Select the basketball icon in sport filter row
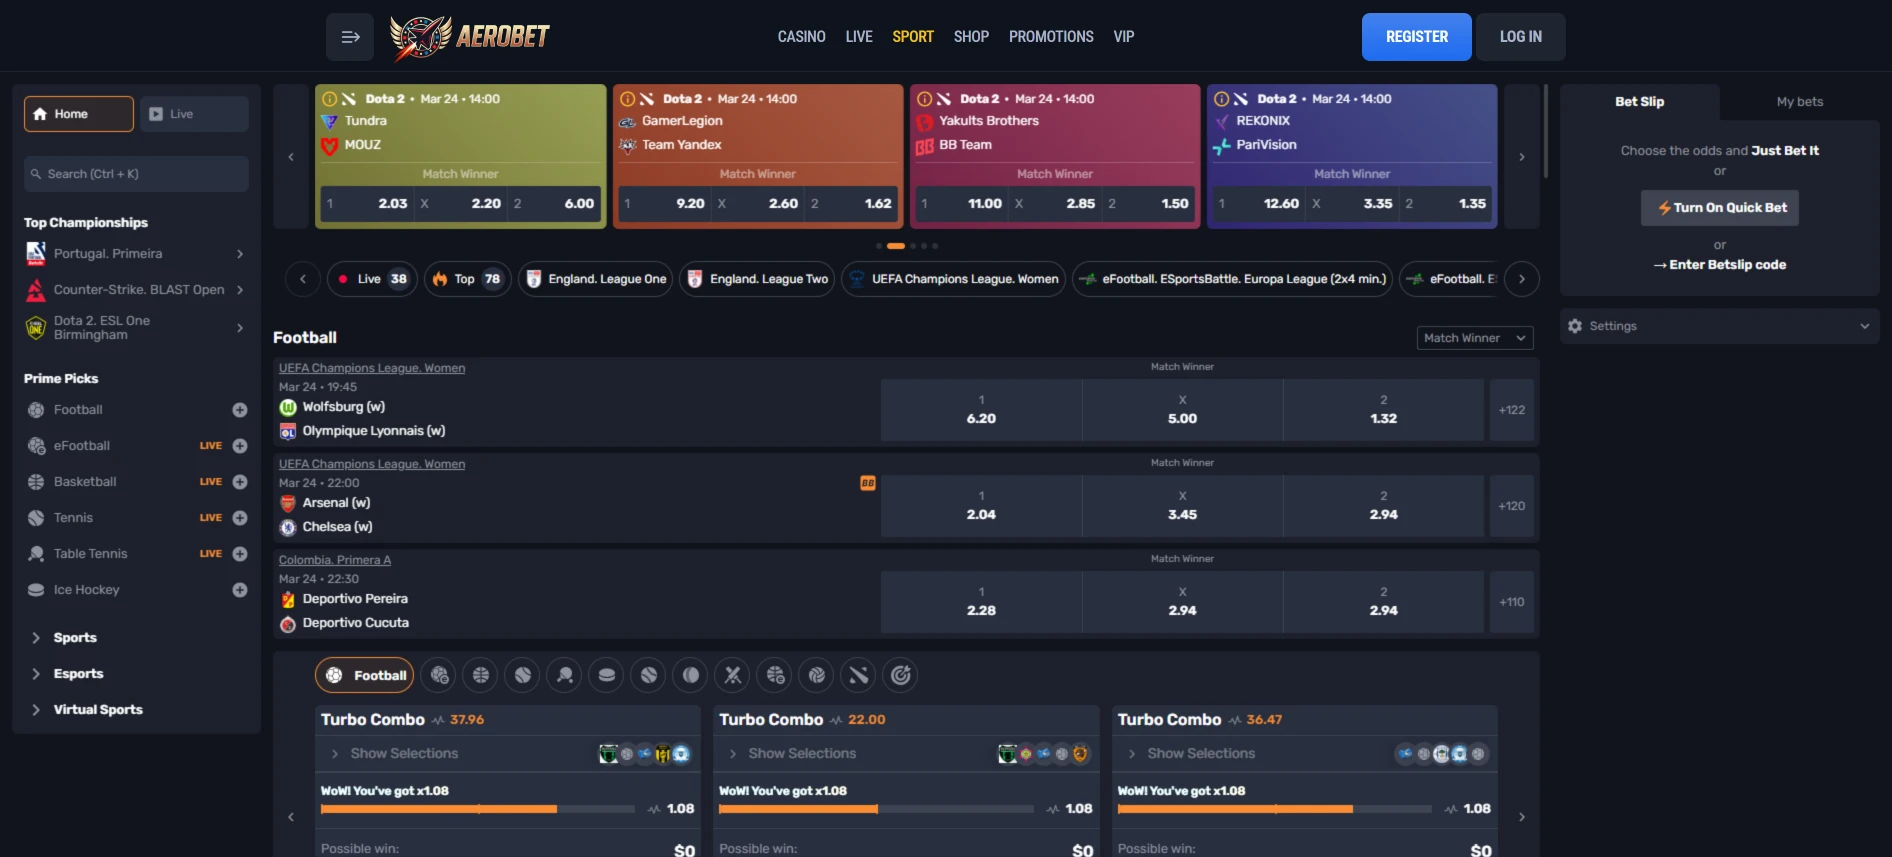The width and height of the screenshot is (1892, 857). (481, 675)
